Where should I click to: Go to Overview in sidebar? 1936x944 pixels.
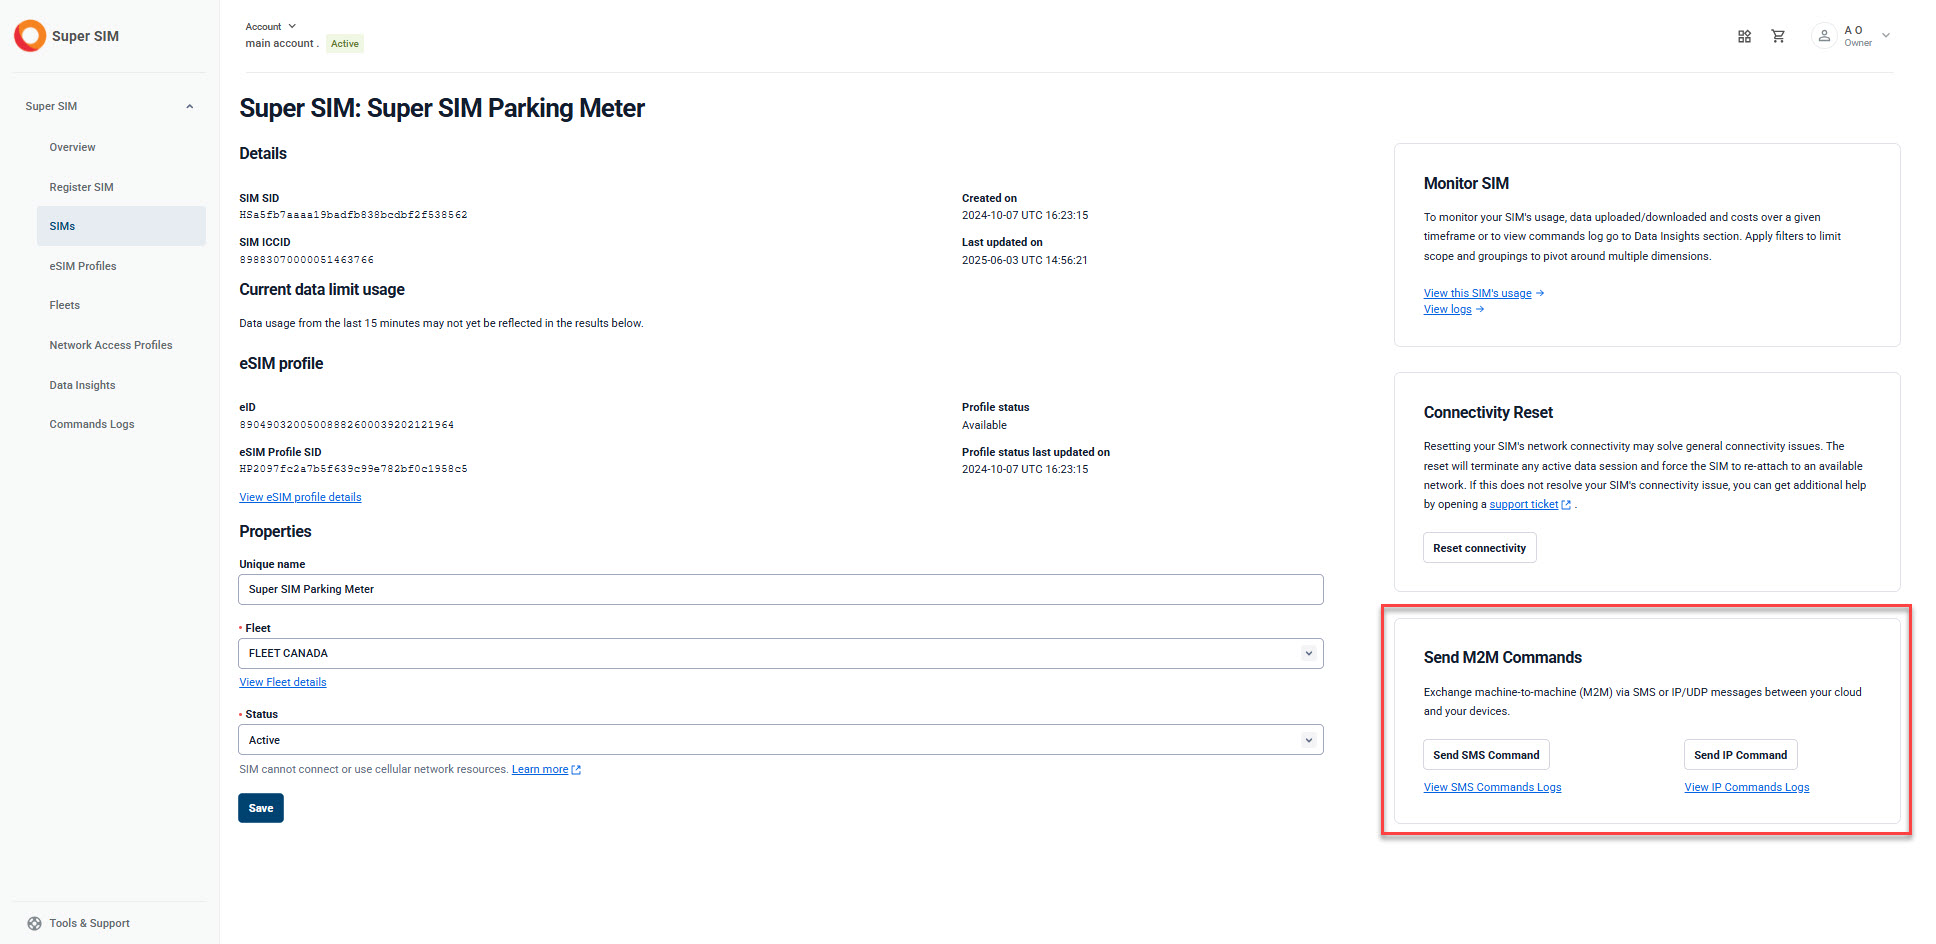(x=73, y=147)
